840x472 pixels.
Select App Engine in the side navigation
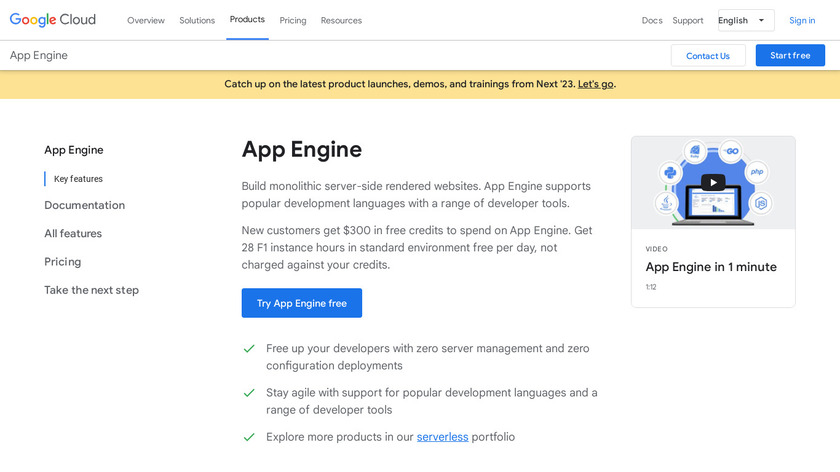pyautogui.click(x=74, y=150)
